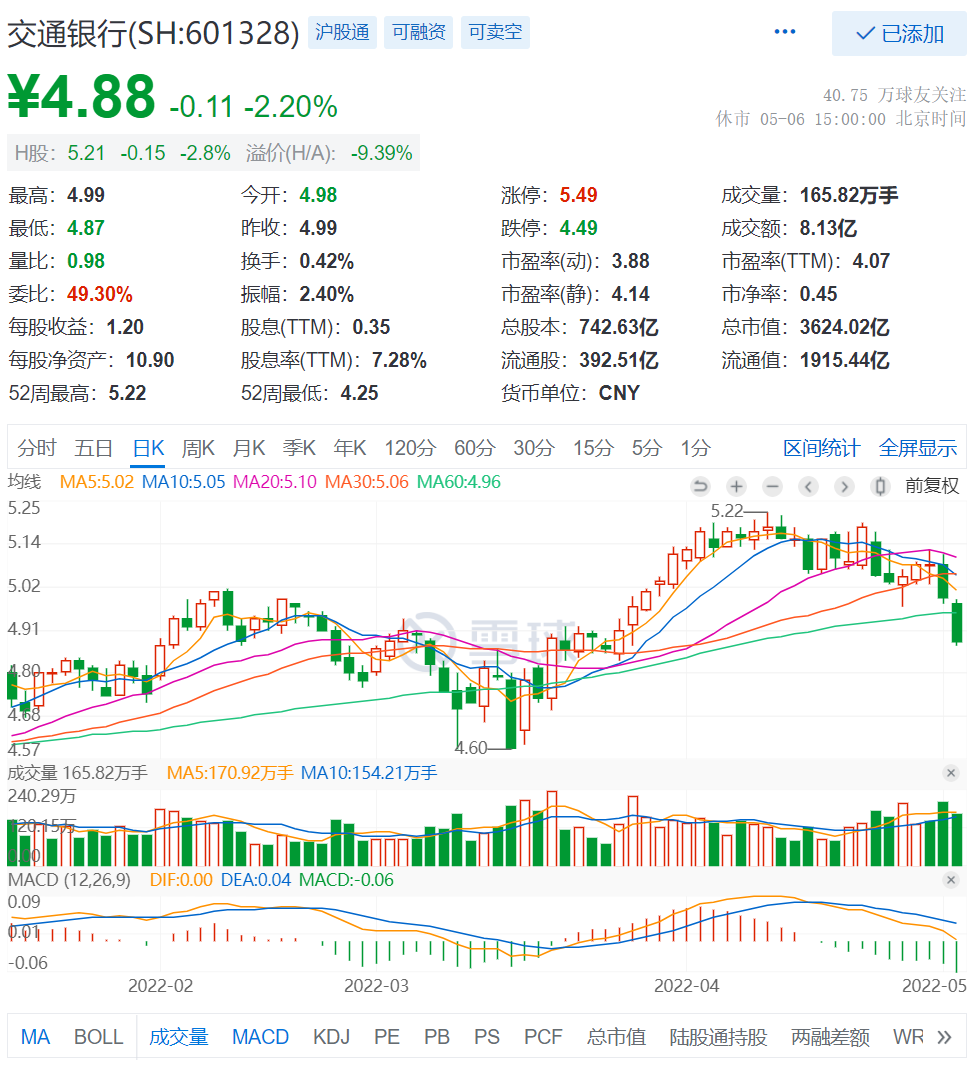Toggle the MA indicator at the bottom
978x1066 pixels.
click(35, 1037)
